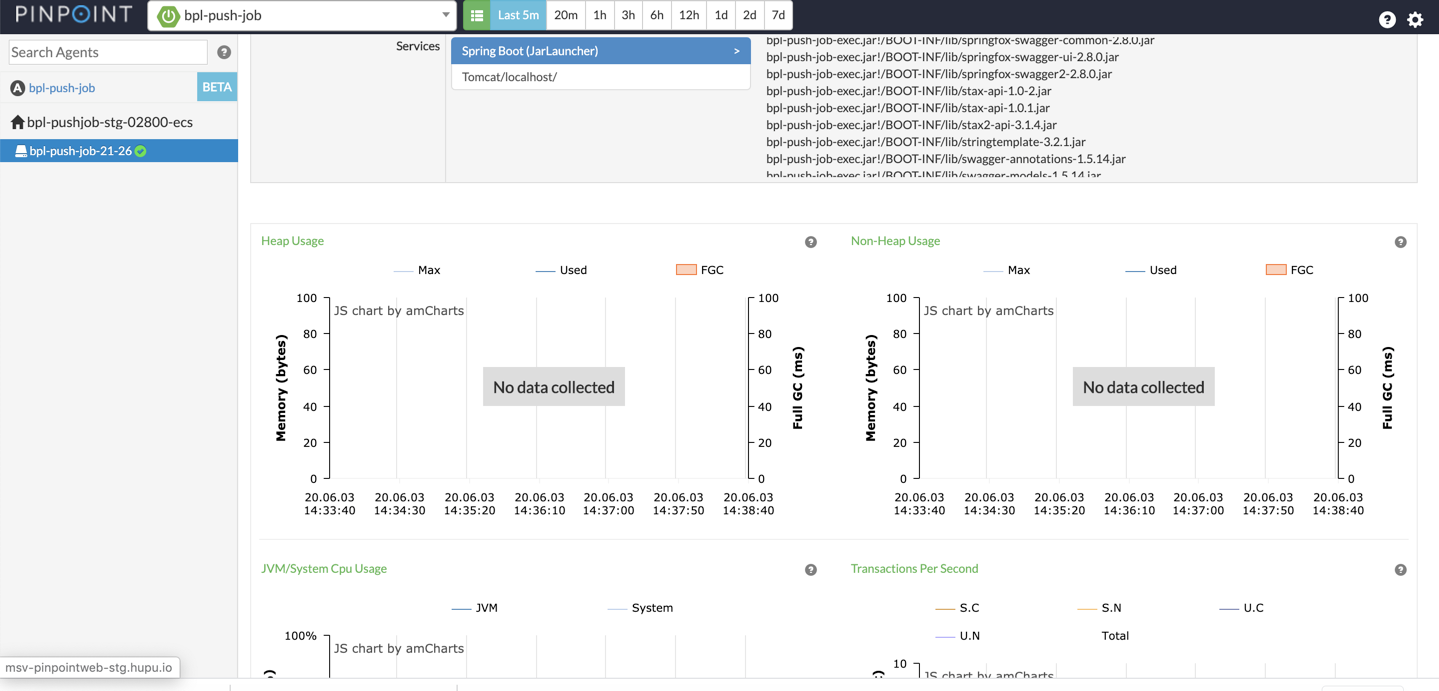Select the 7d time range
Viewport: 1439px width, 691px height.
tap(778, 15)
